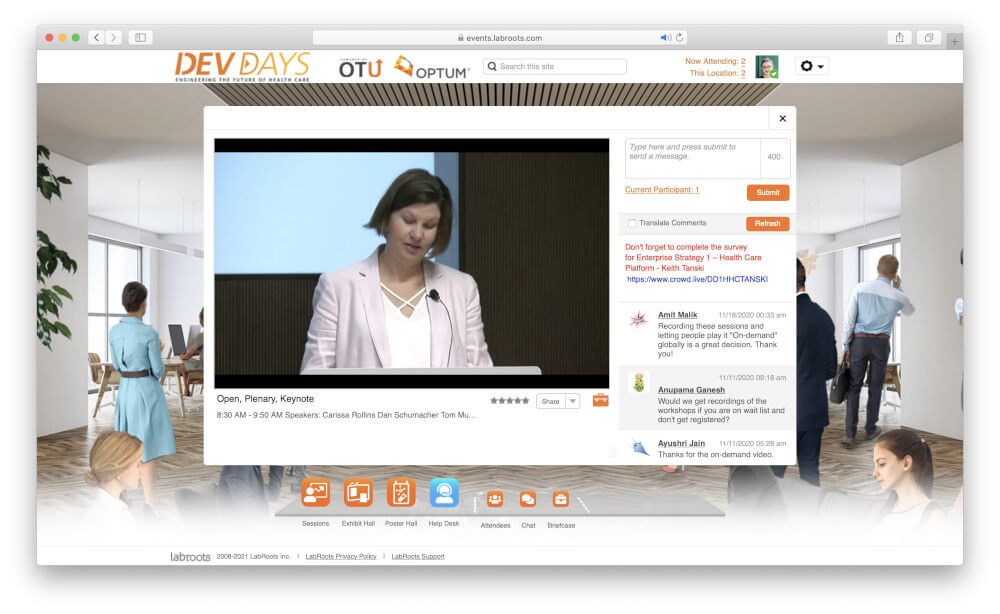
Task: Open LabRoots Privacy Policy link
Action: pyautogui.click(x=341, y=557)
